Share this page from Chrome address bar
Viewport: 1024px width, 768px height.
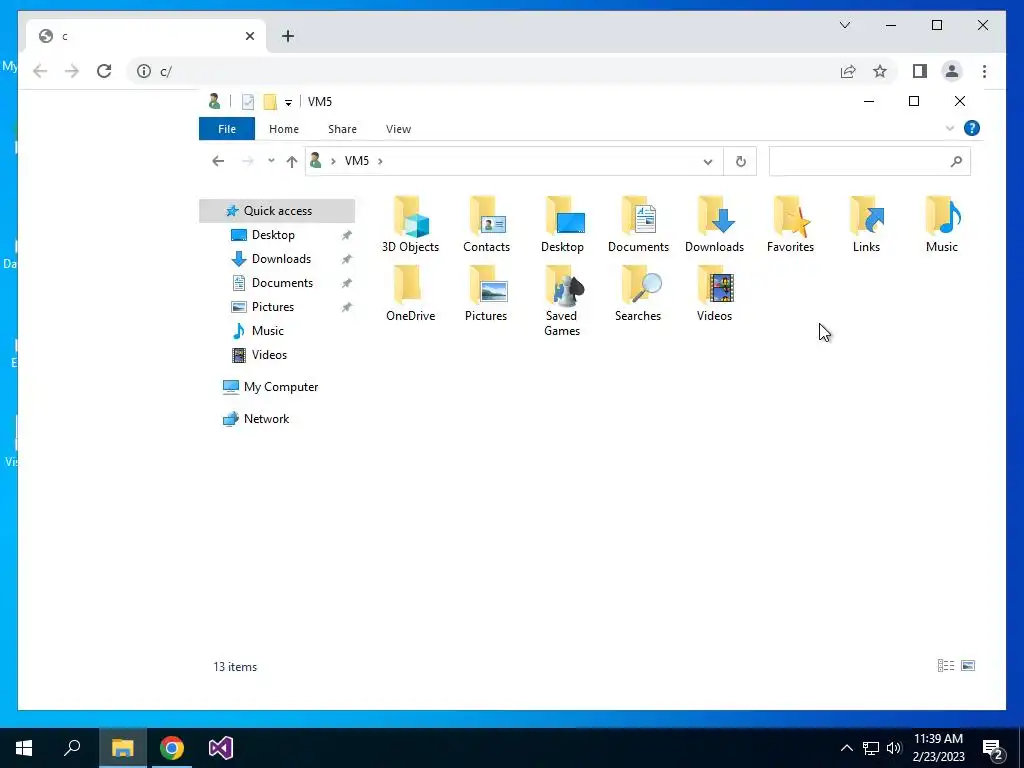(x=848, y=71)
